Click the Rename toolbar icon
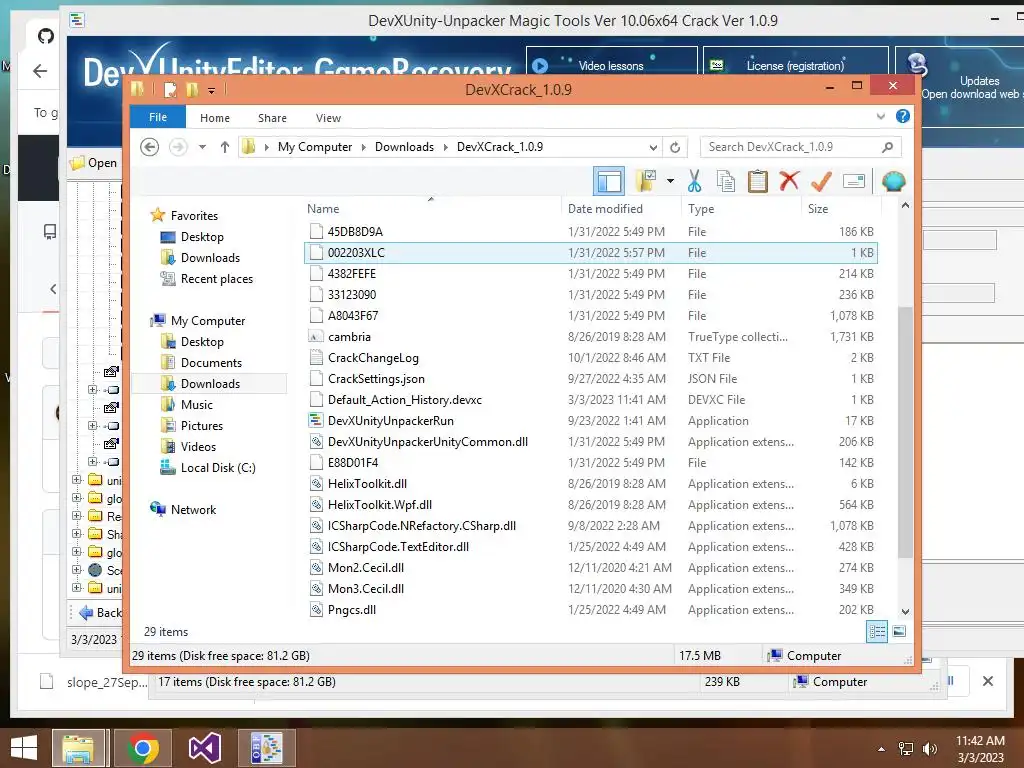The image size is (1024, 768). point(854,181)
